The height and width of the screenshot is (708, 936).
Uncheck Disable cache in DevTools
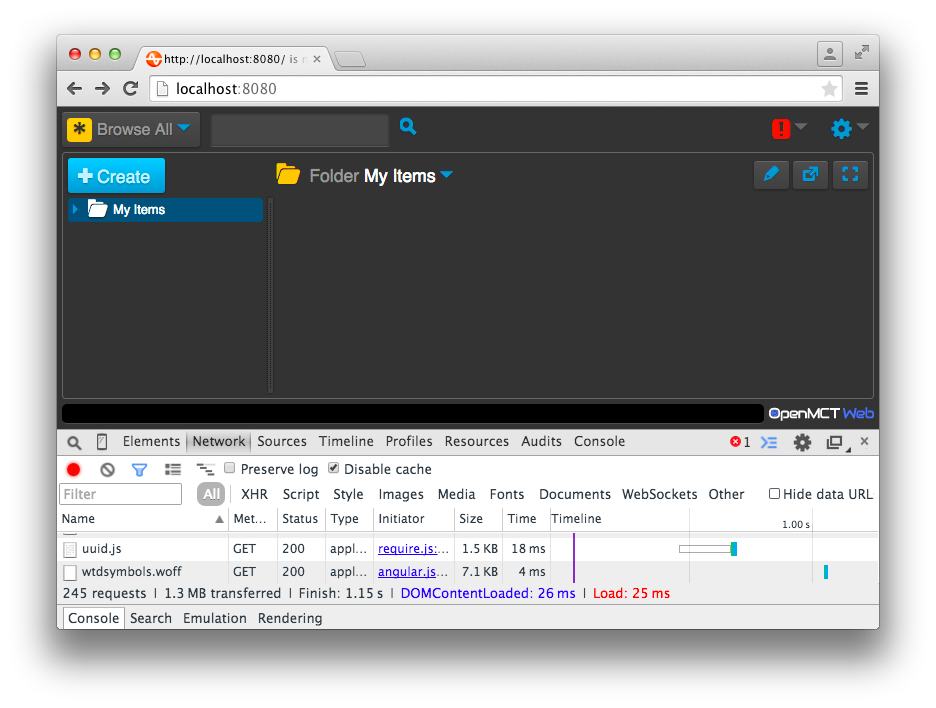tap(333, 468)
